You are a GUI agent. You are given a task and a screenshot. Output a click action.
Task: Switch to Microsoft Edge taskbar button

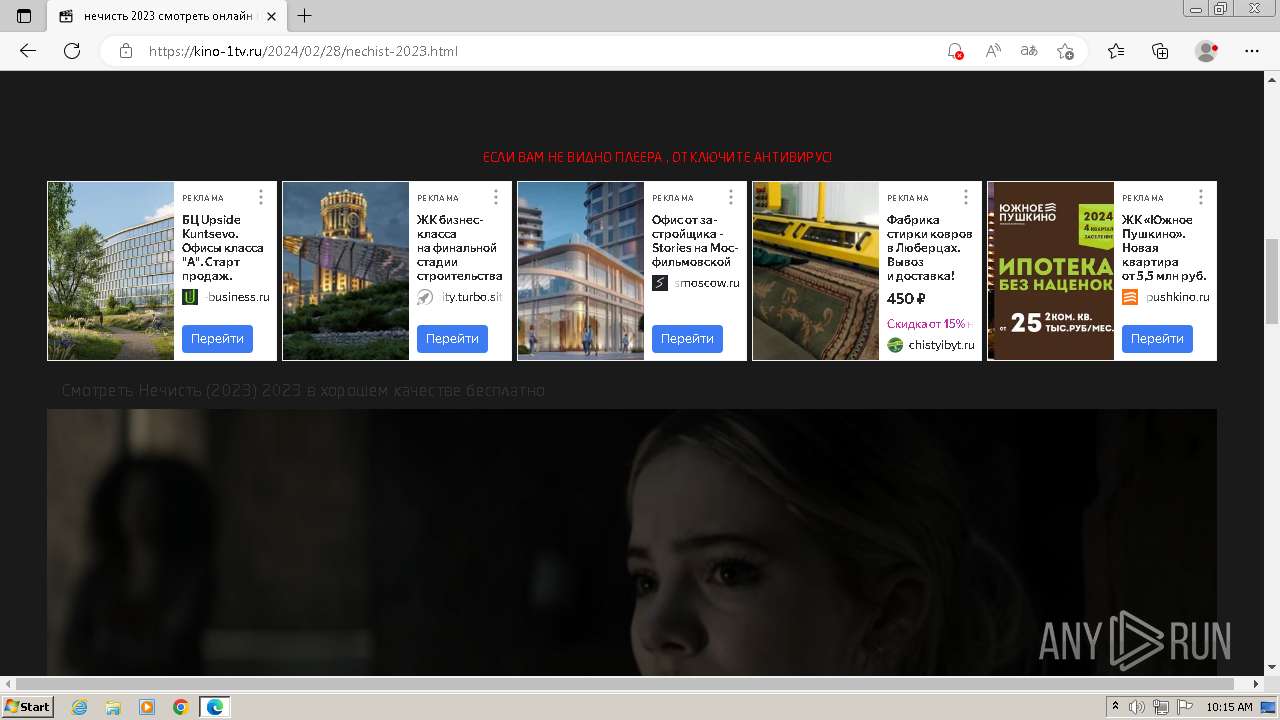215,707
